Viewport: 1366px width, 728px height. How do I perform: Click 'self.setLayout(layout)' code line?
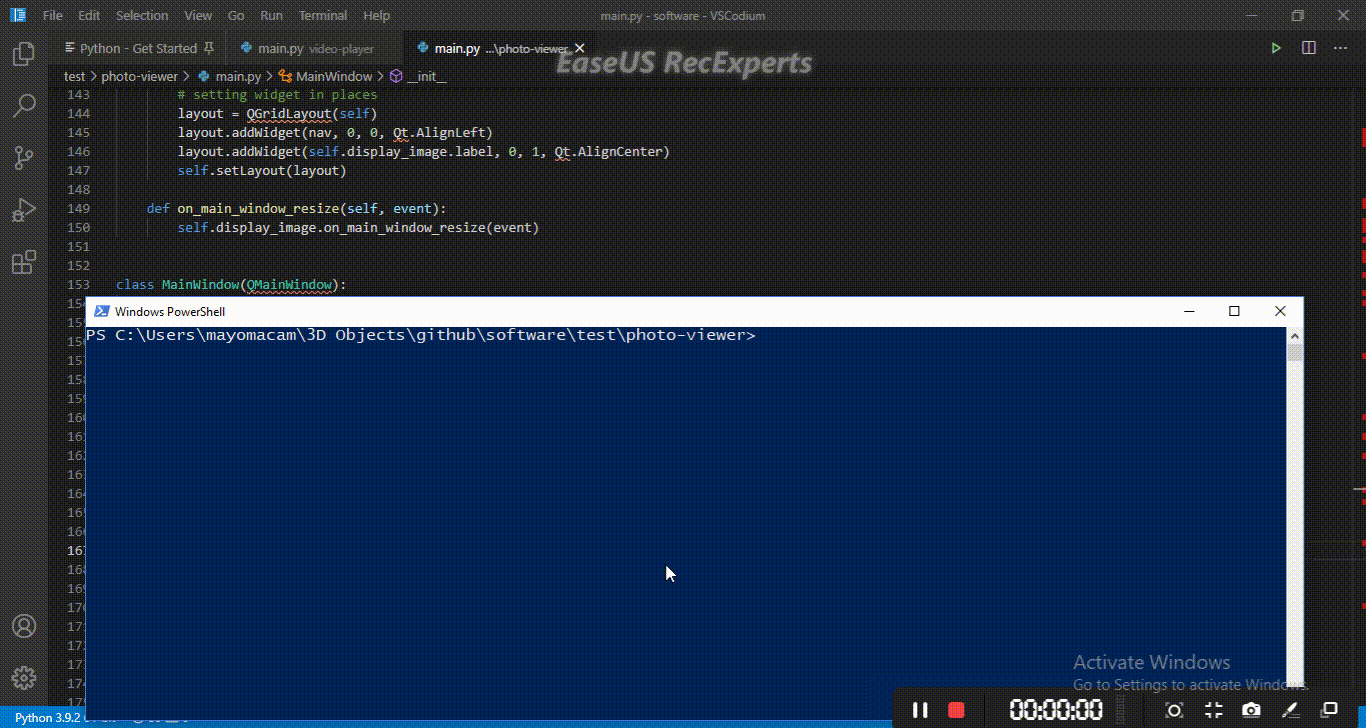pos(262,171)
